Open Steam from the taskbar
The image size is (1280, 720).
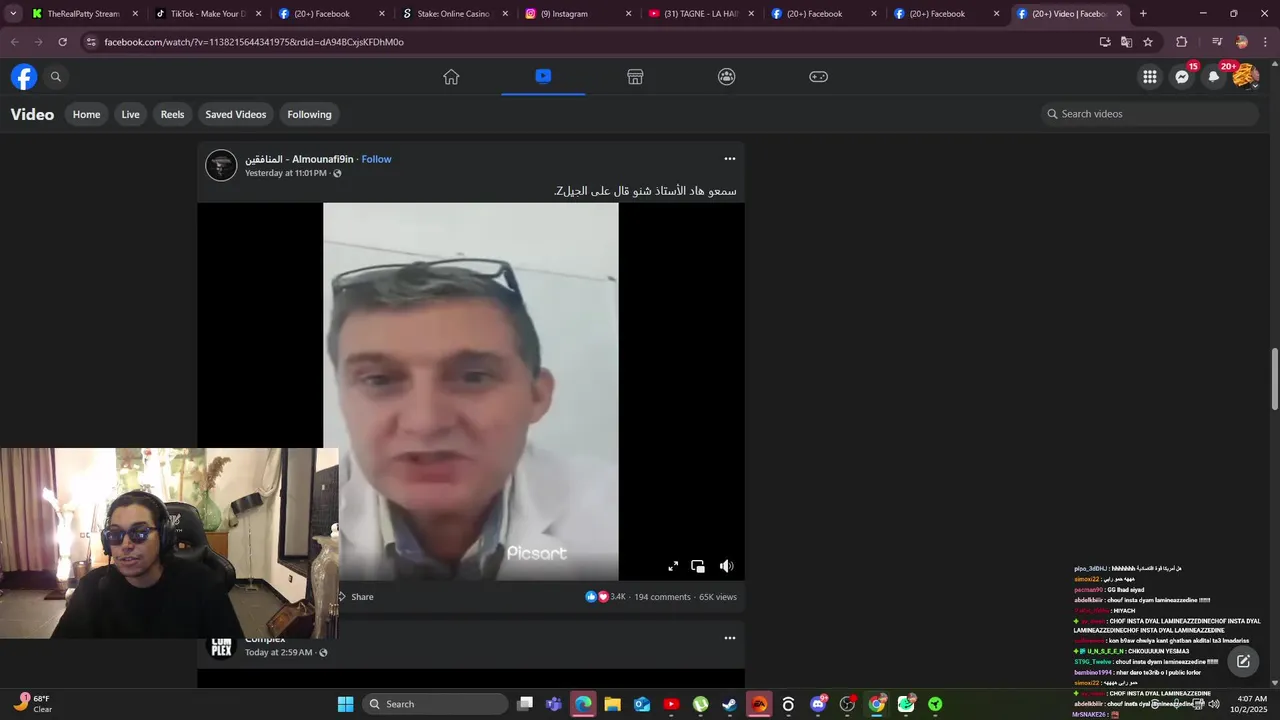click(729, 704)
